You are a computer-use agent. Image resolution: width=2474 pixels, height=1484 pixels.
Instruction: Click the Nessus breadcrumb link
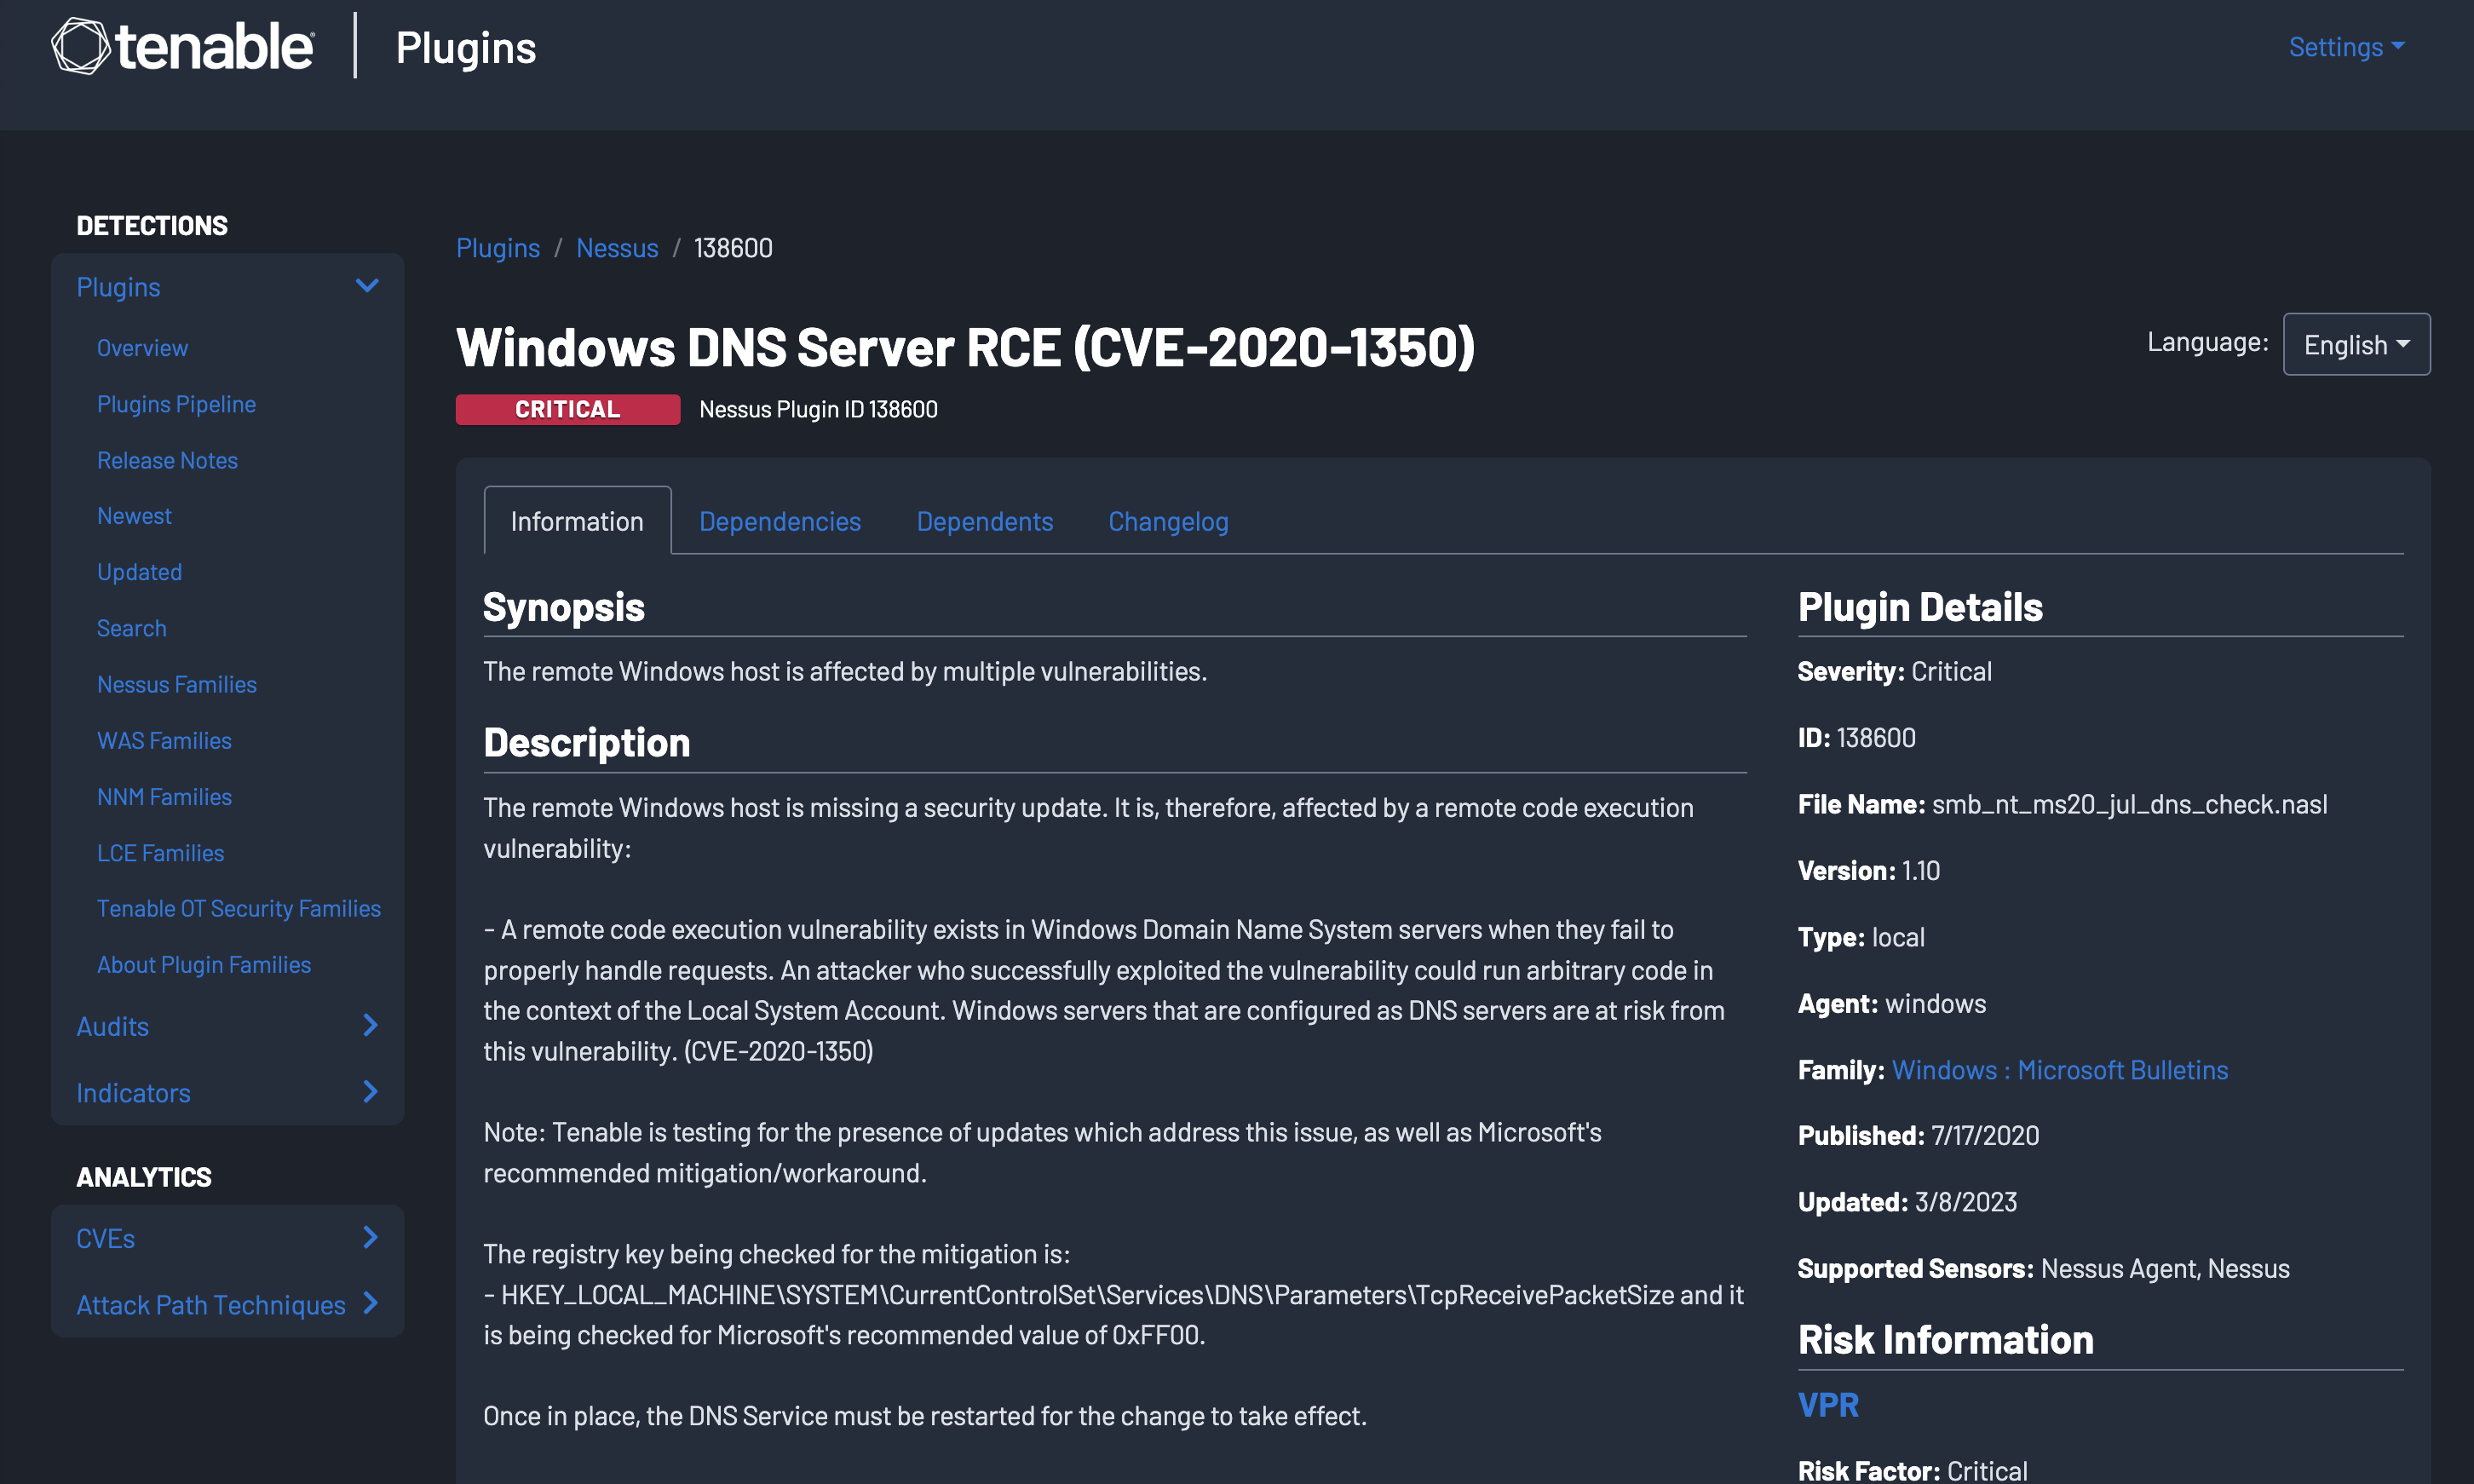[616, 248]
